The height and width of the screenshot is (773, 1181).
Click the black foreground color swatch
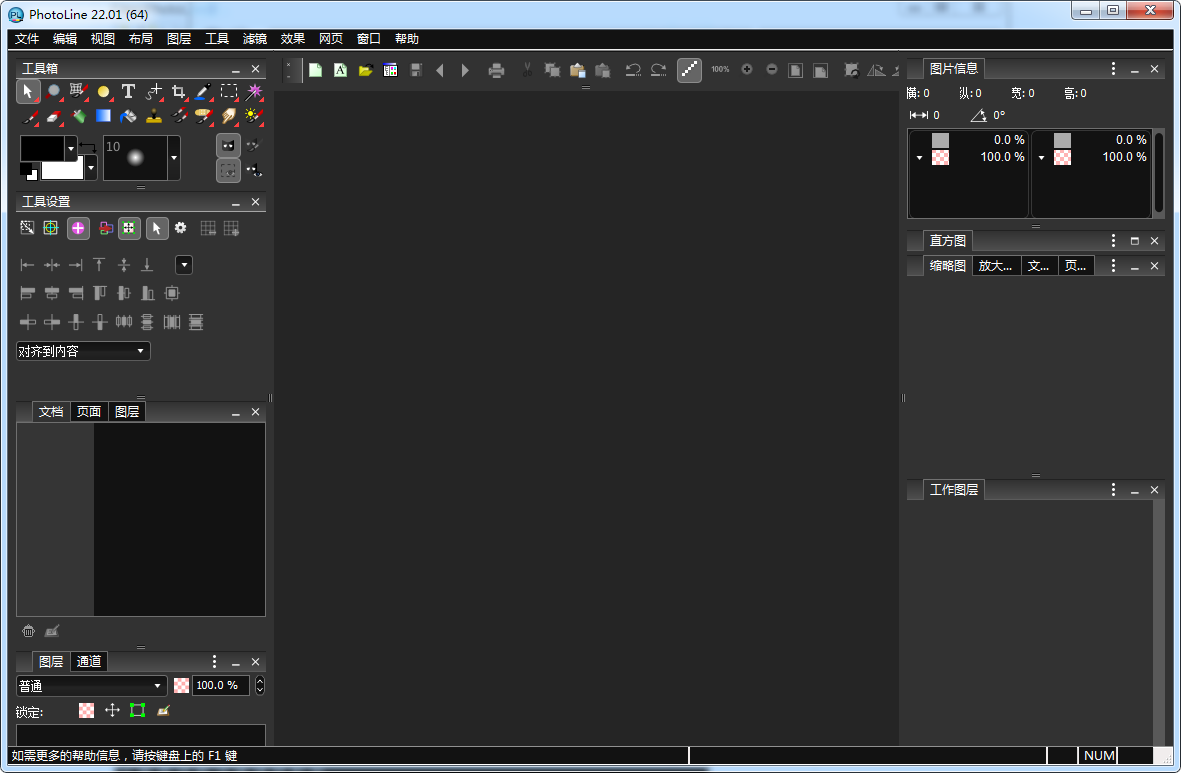[x=42, y=148]
